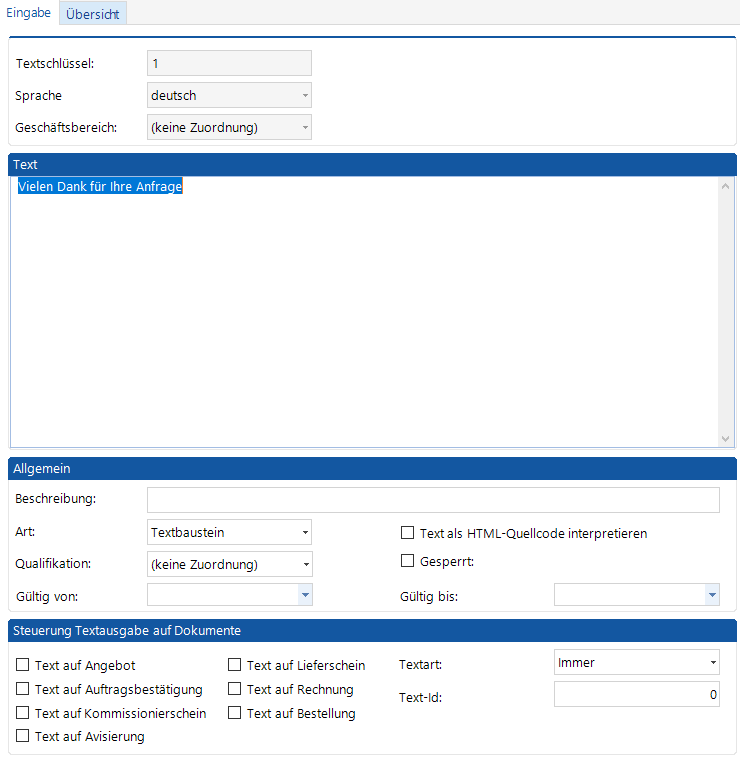Check Text auf Angebot
This screenshot has height=758, width=740.
pyautogui.click(x=23, y=665)
